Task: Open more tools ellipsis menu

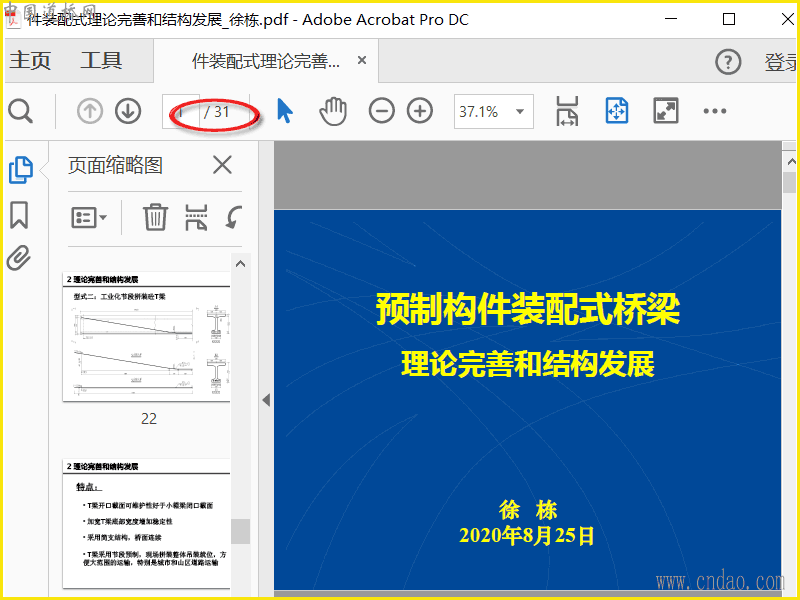Action: click(715, 111)
